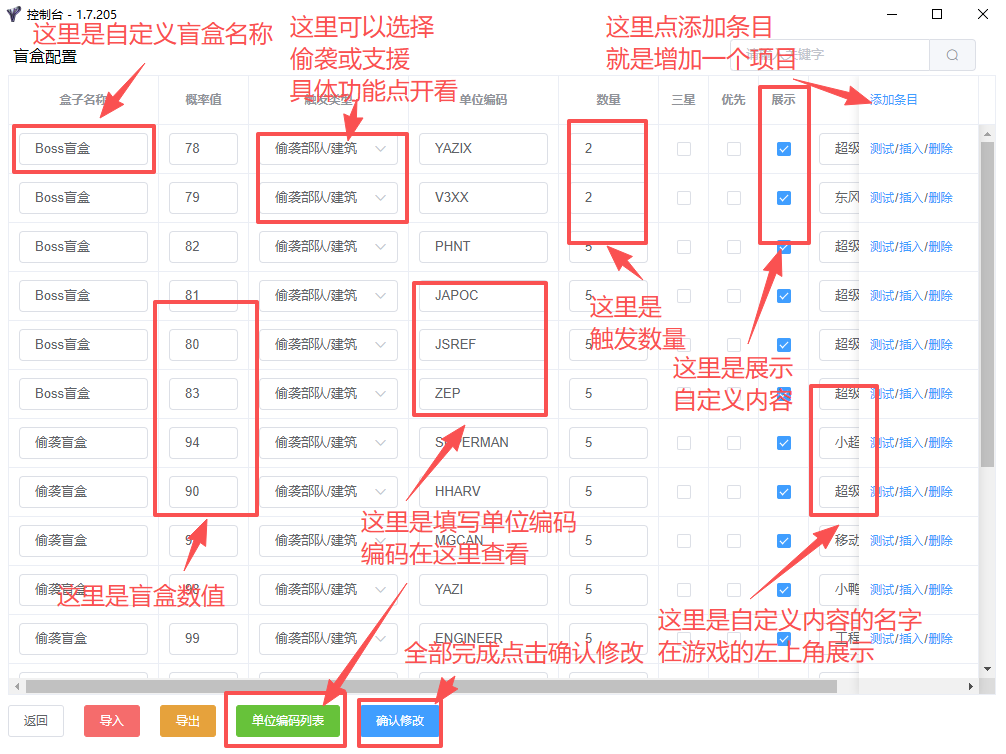This screenshot has height=754, width=1006.
Task: Open the green 单位编码列表 button
Action: click(287, 721)
